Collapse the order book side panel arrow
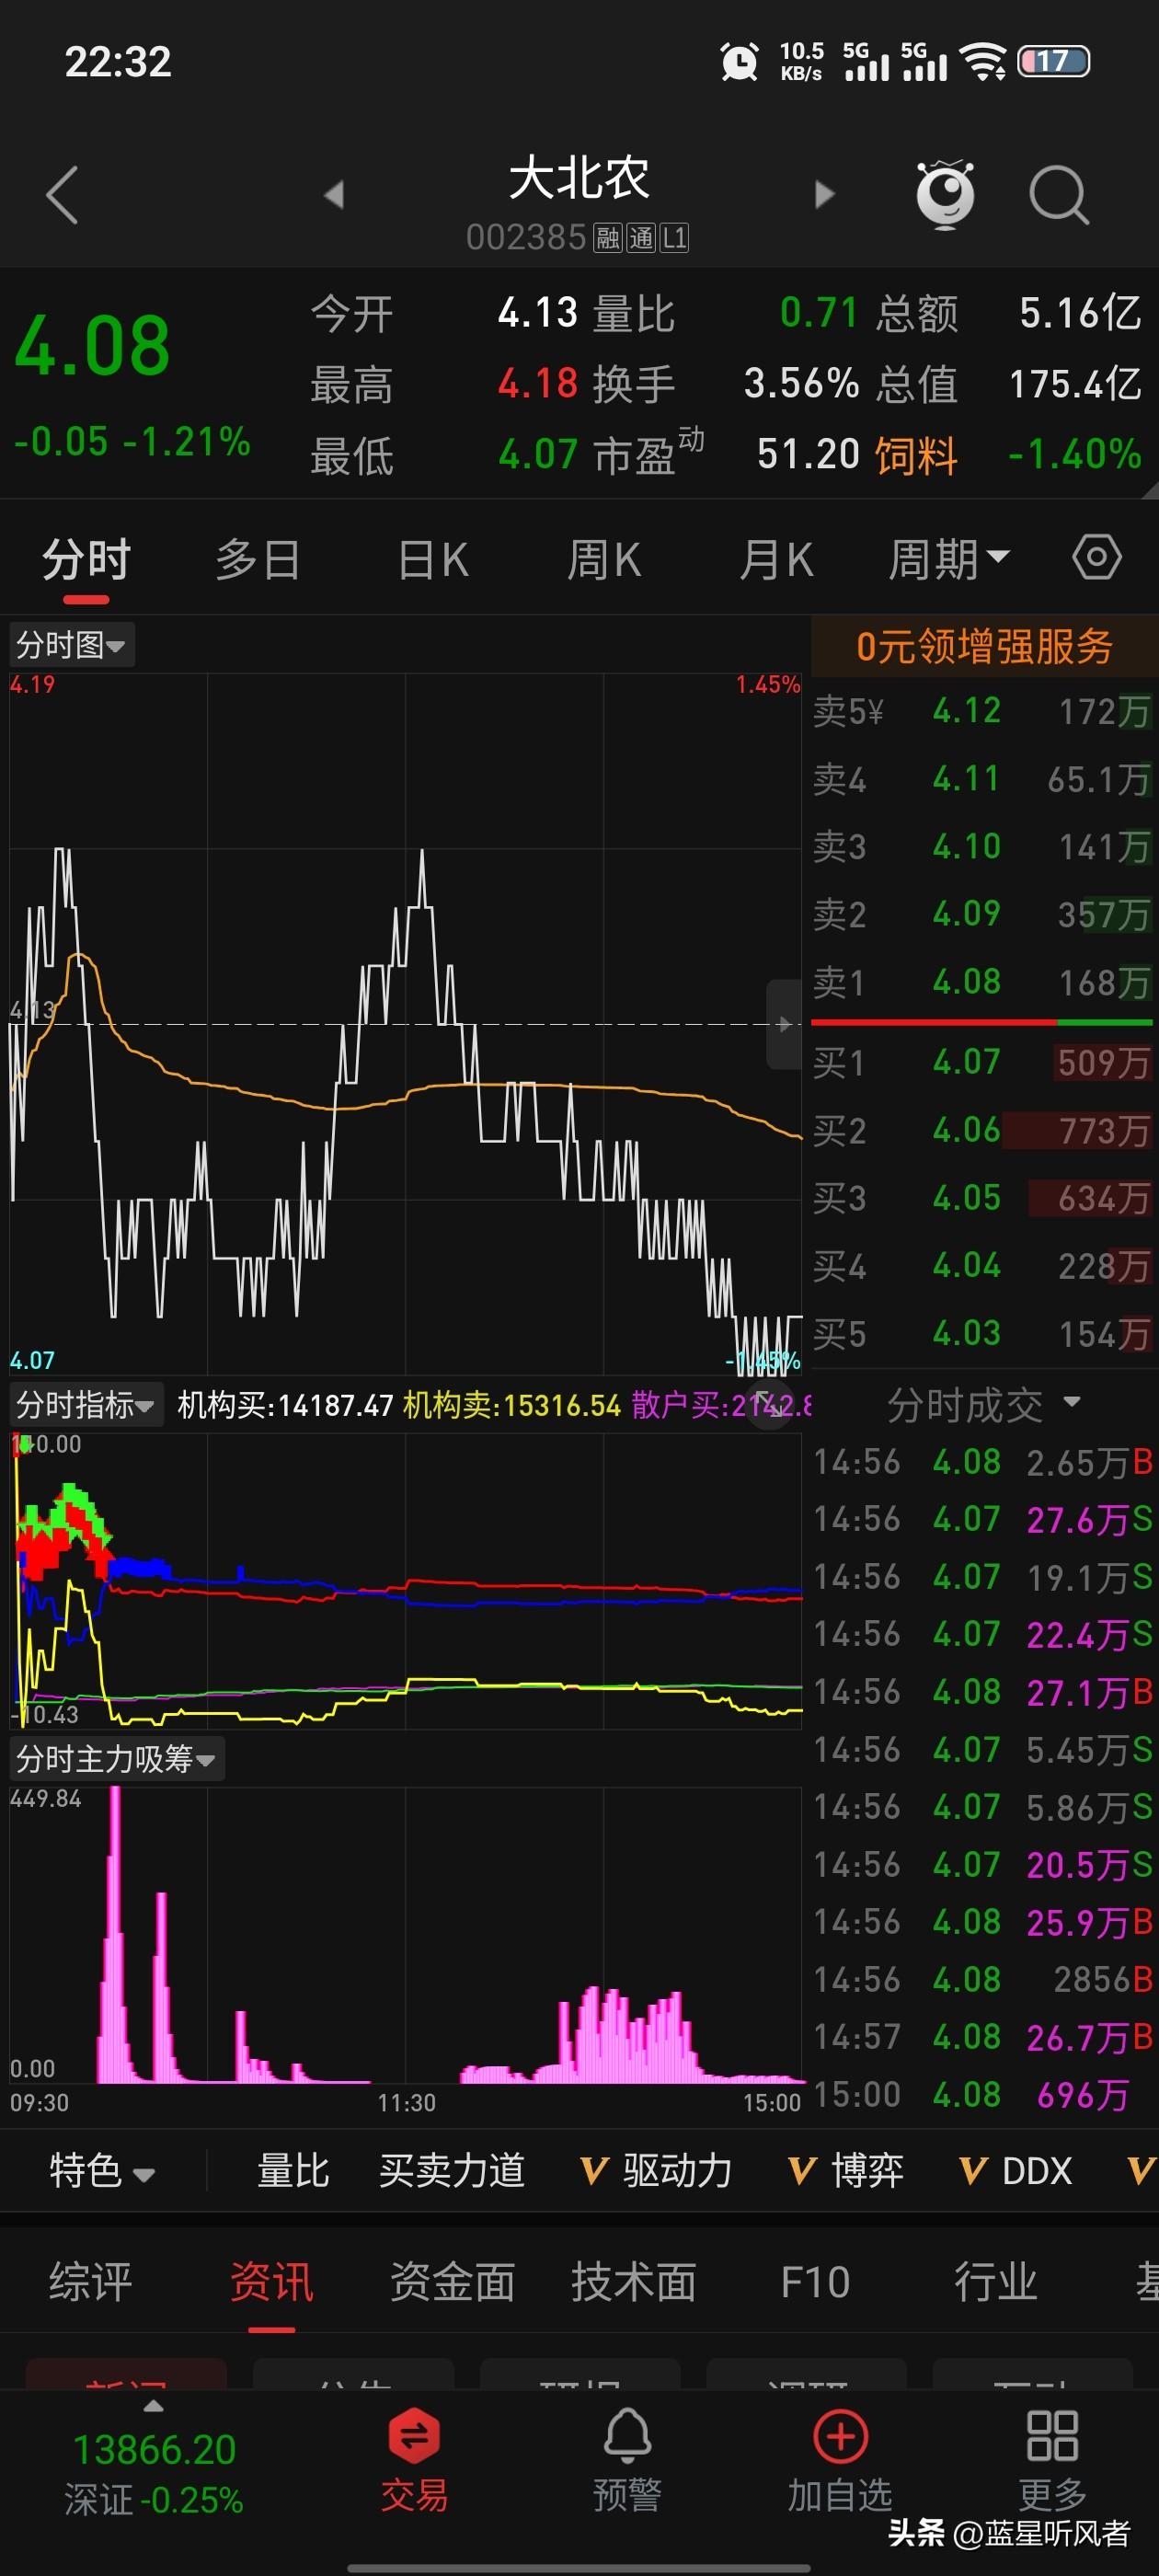Image resolution: width=1159 pixels, height=2576 pixels. pyautogui.click(x=784, y=1024)
